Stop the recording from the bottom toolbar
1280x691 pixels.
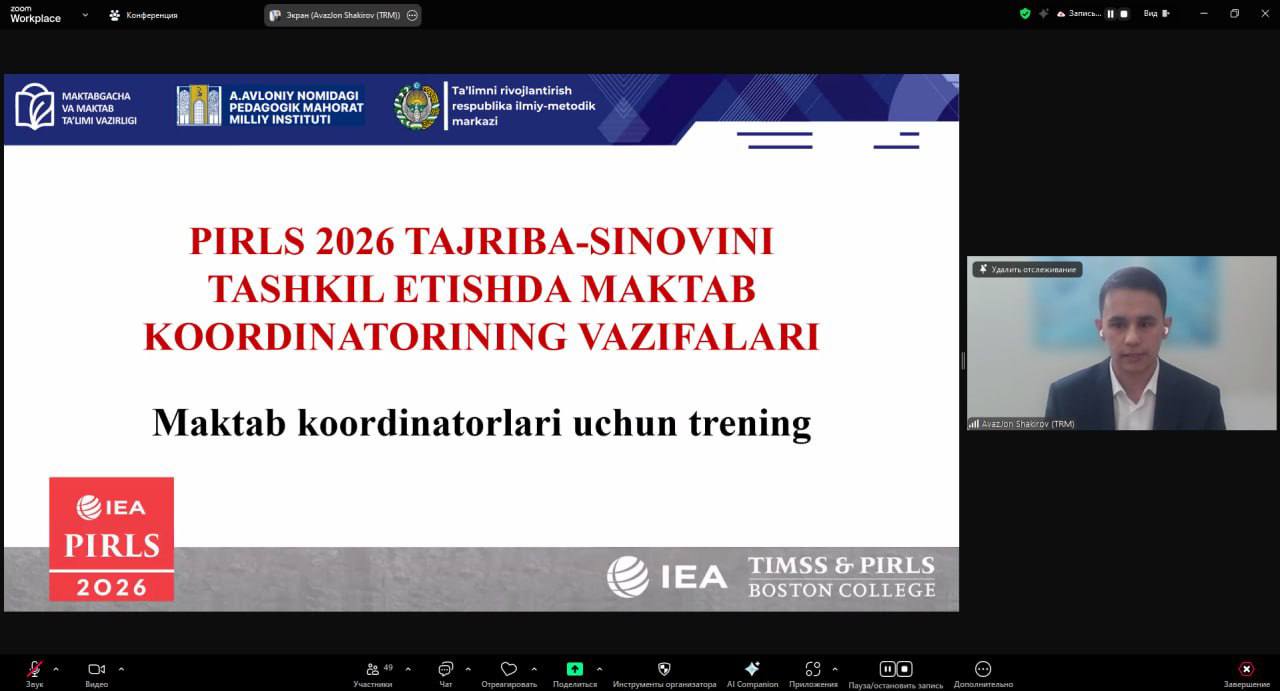pyautogui.click(x=904, y=669)
